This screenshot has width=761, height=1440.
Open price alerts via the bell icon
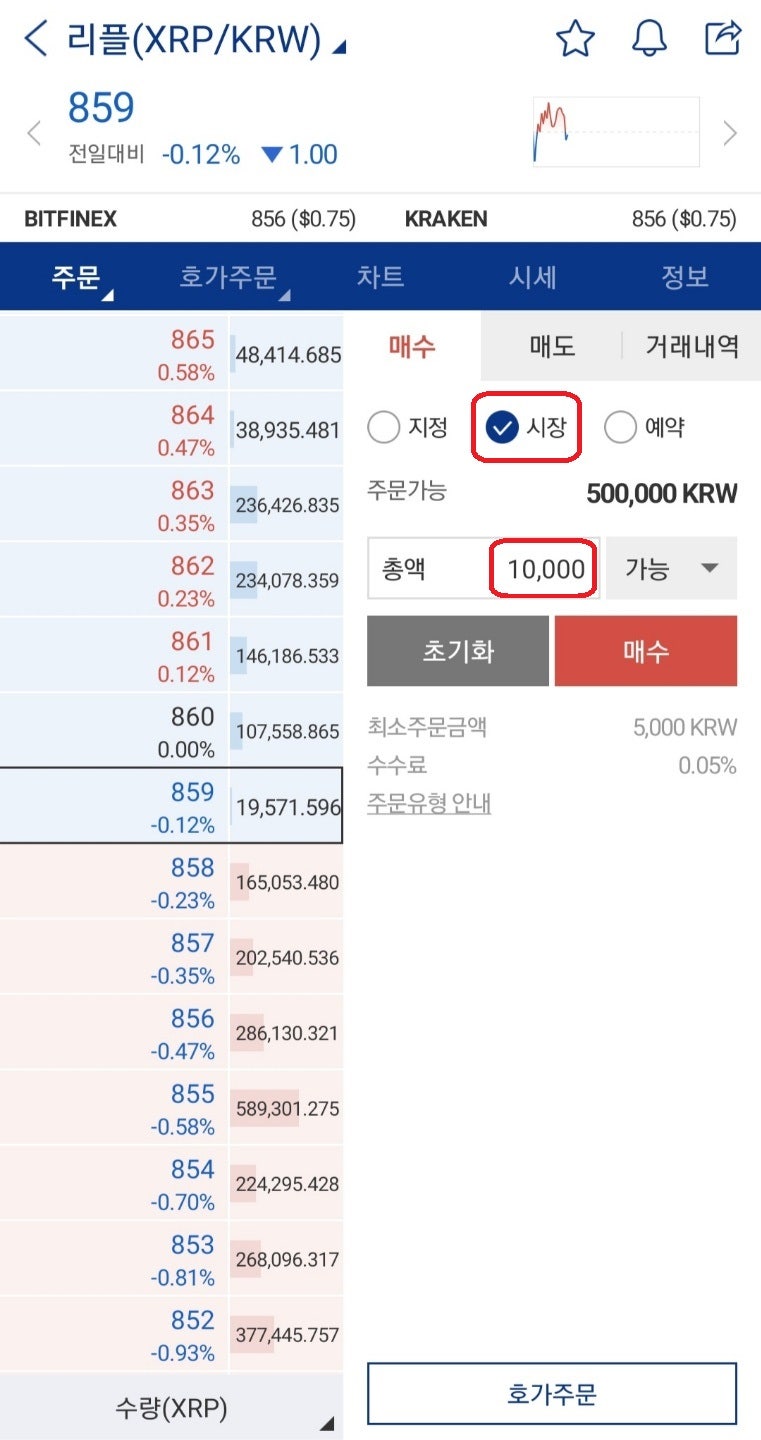pyautogui.click(x=650, y=40)
